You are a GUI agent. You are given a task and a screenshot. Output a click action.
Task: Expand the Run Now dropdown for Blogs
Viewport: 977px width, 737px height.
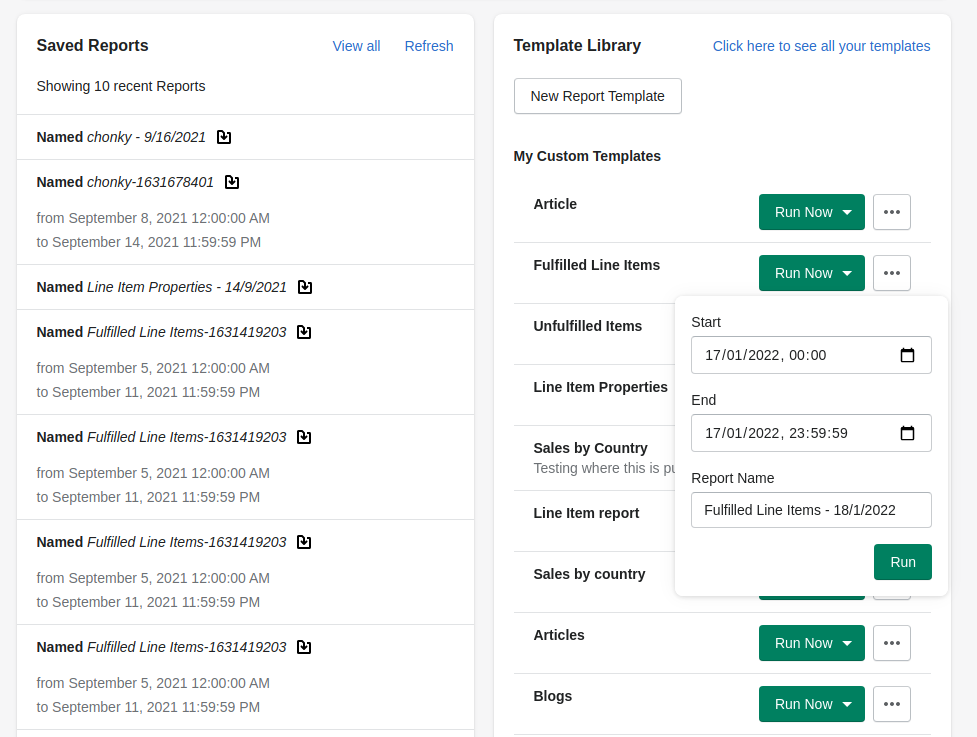848,704
